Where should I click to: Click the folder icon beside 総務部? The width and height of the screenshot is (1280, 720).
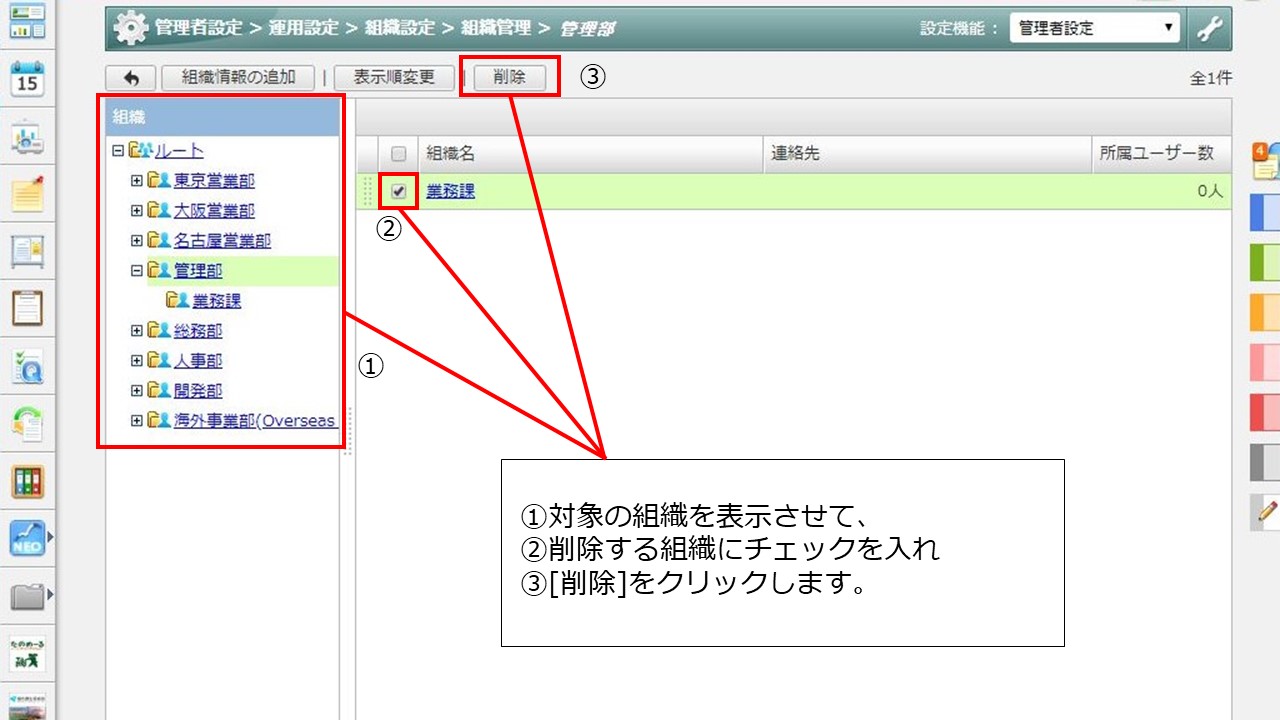tap(159, 330)
